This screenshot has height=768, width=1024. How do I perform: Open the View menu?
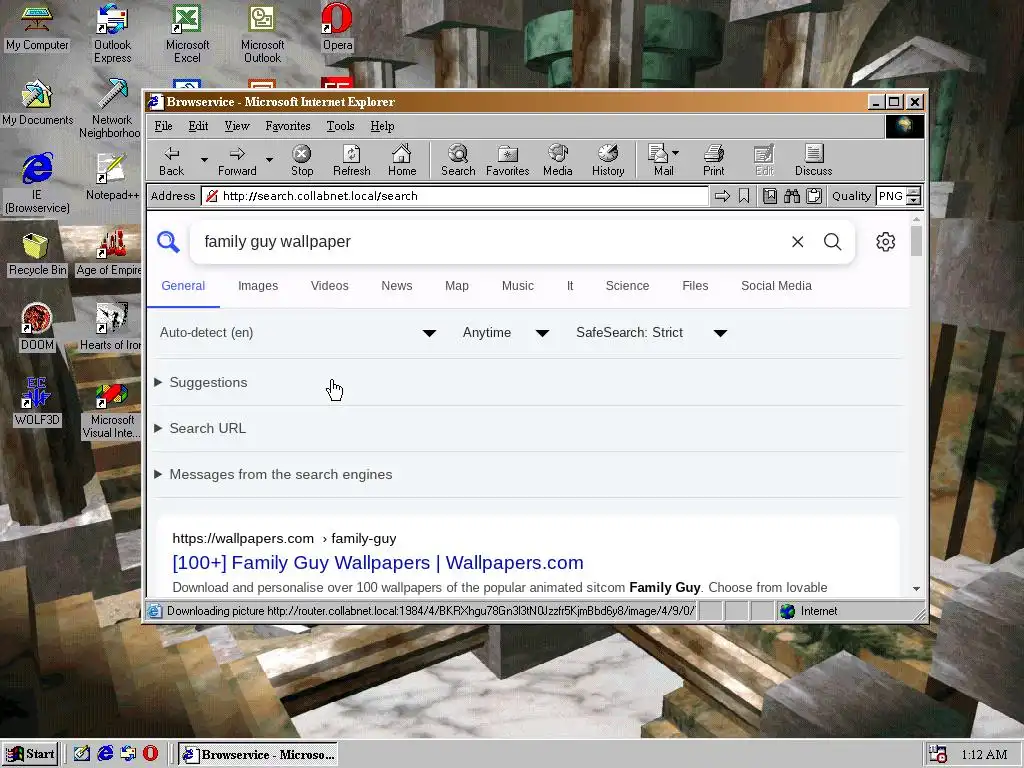[x=236, y=126]
